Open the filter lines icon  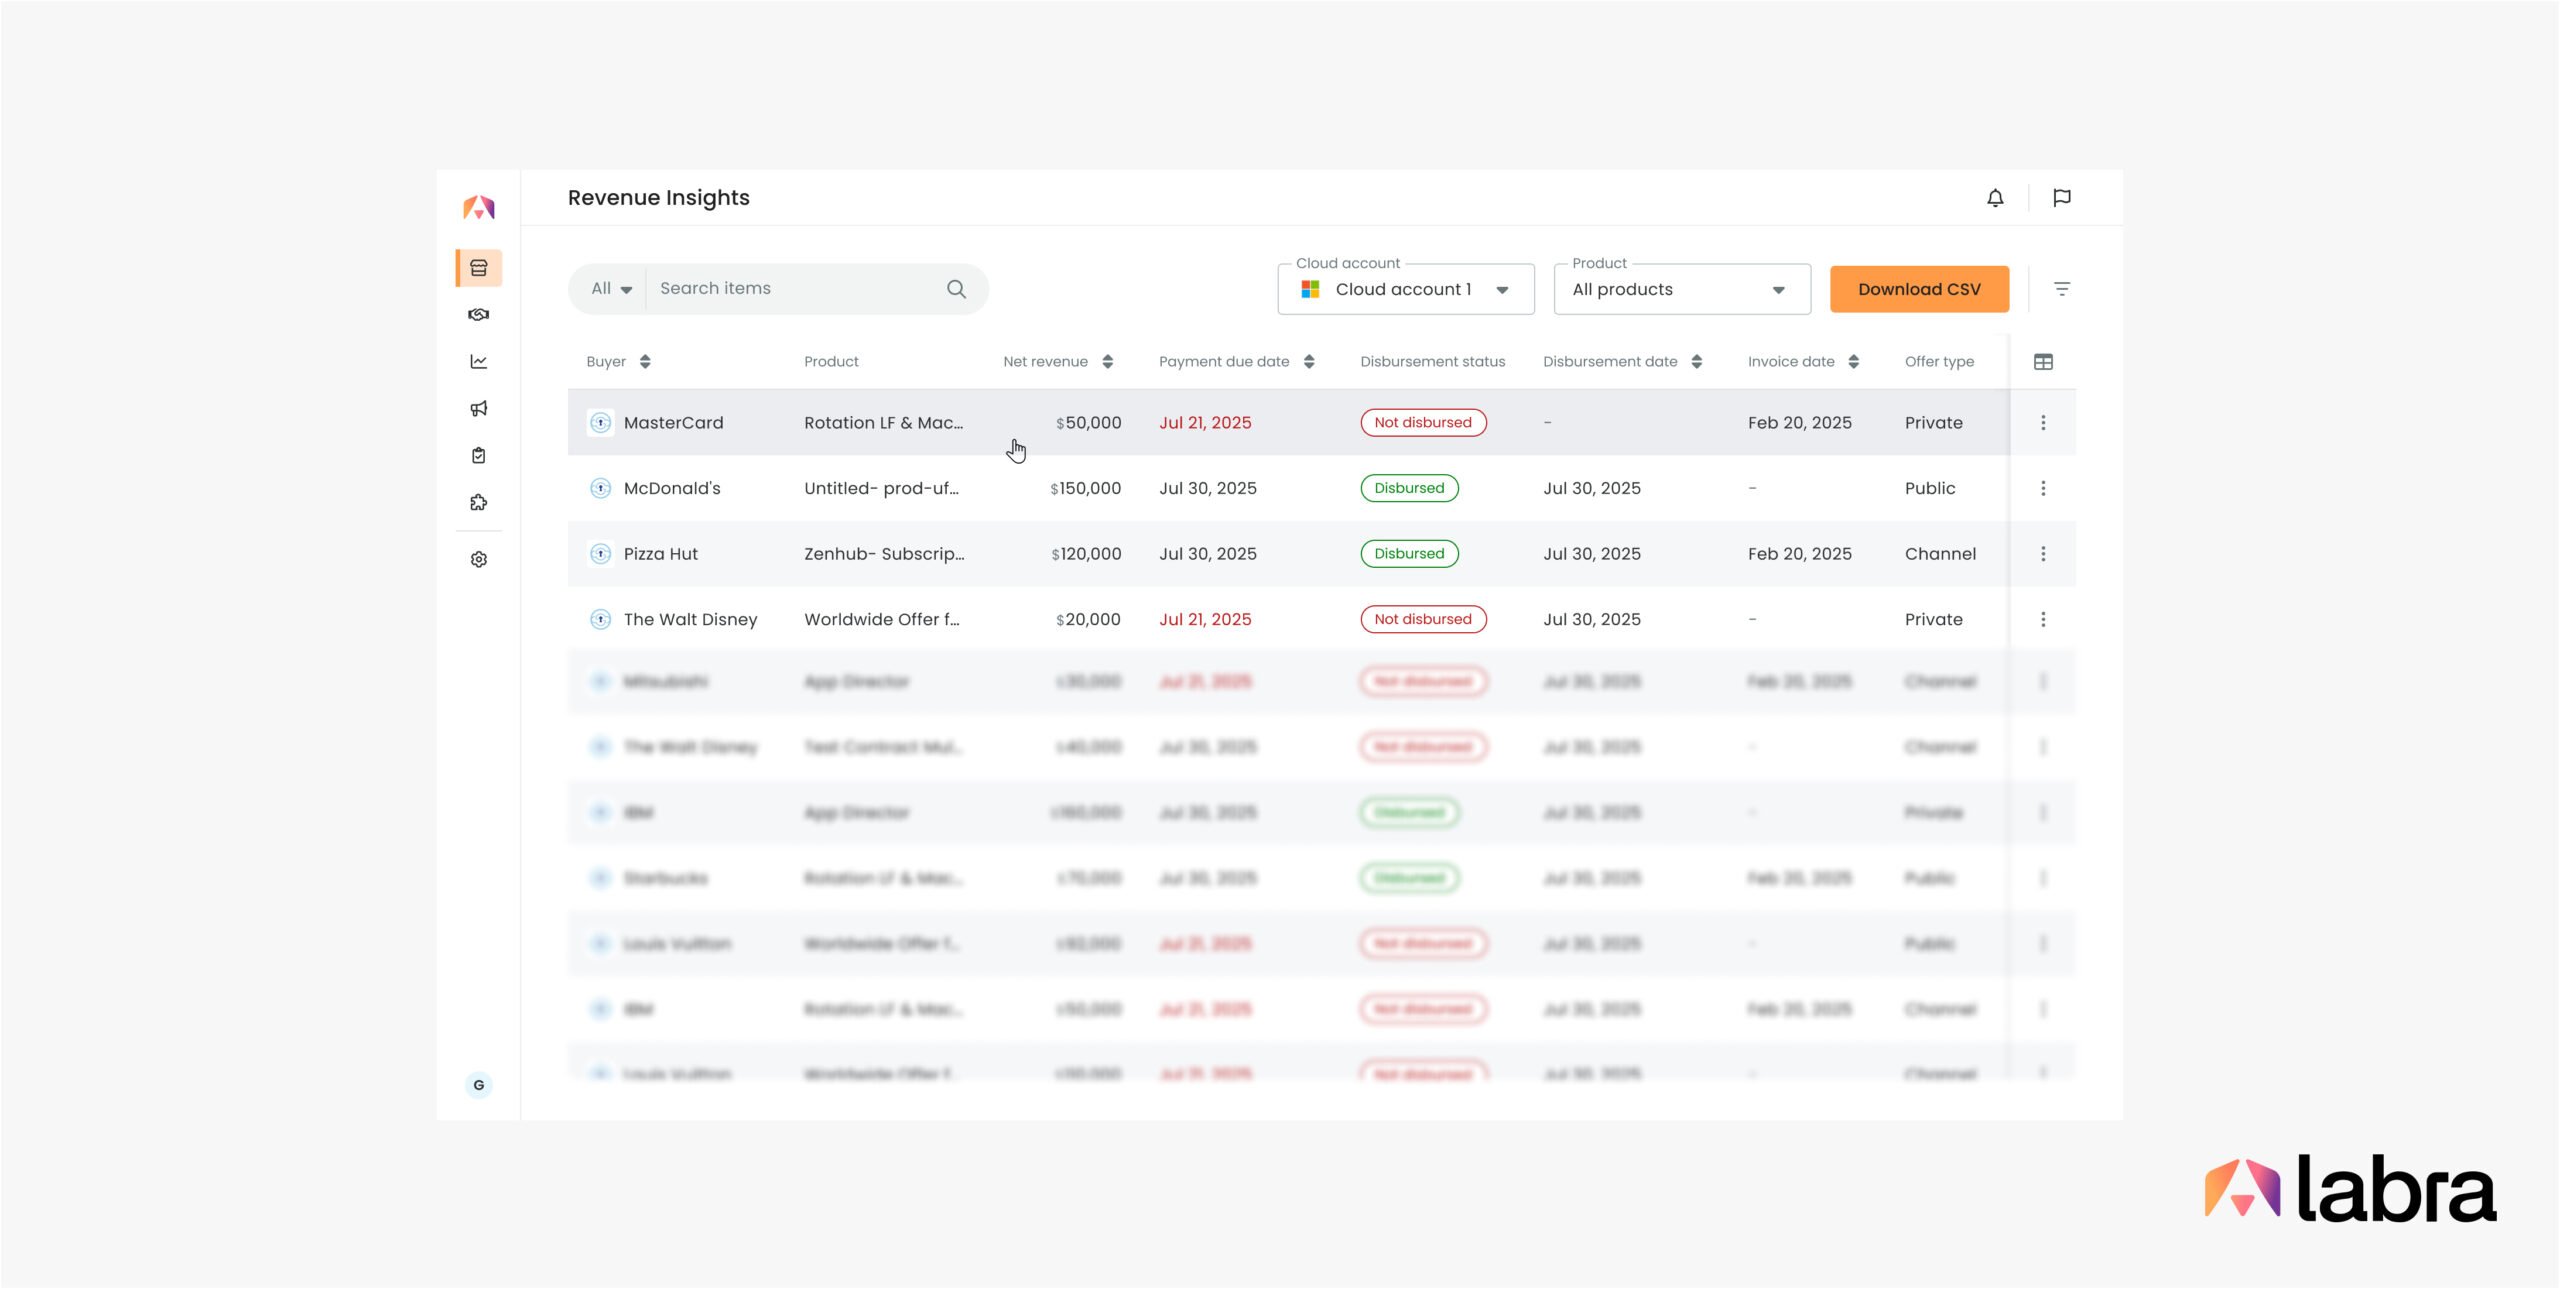[x=2062, y=289]
